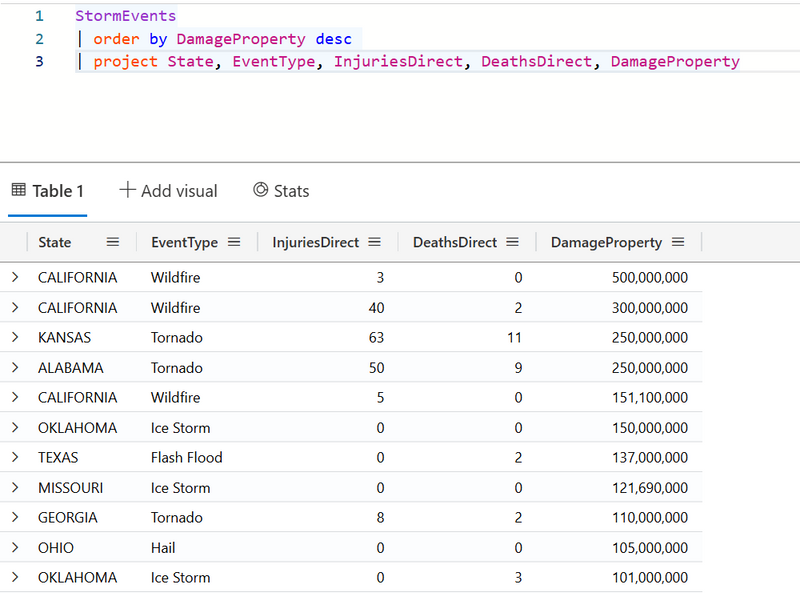Click the injuries value 63 in KANSAS row
800x593 pixels.
tap(376, 337)
